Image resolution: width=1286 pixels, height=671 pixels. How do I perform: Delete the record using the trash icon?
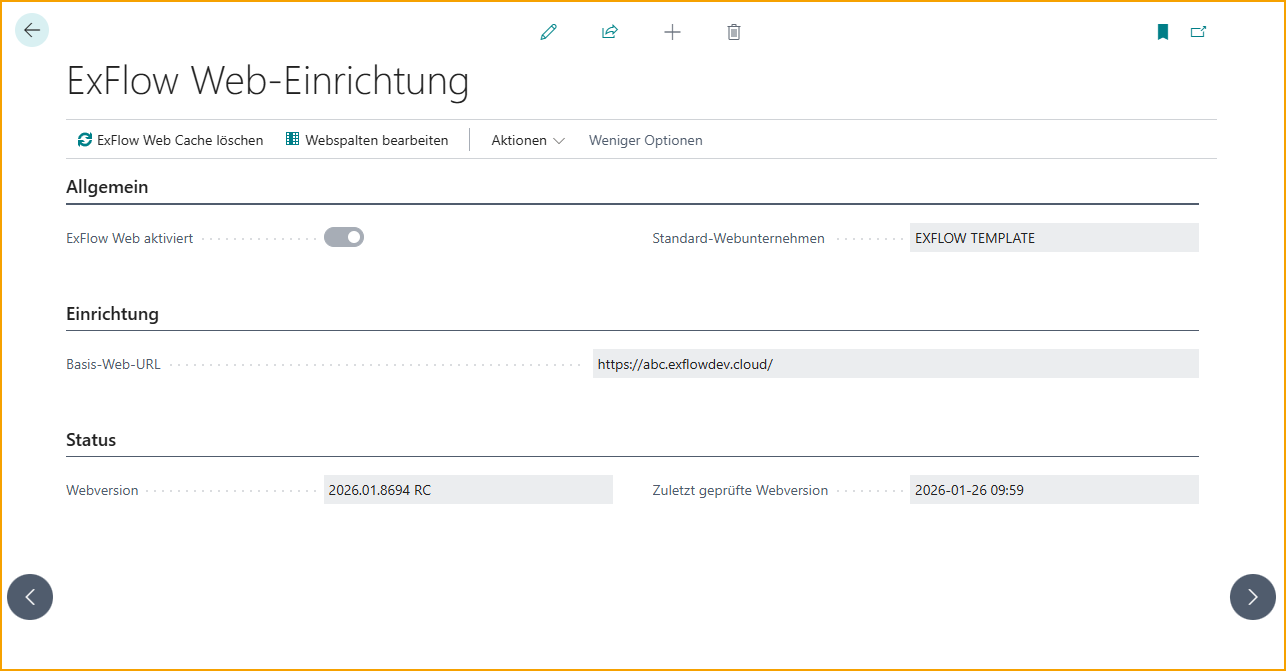733,31
